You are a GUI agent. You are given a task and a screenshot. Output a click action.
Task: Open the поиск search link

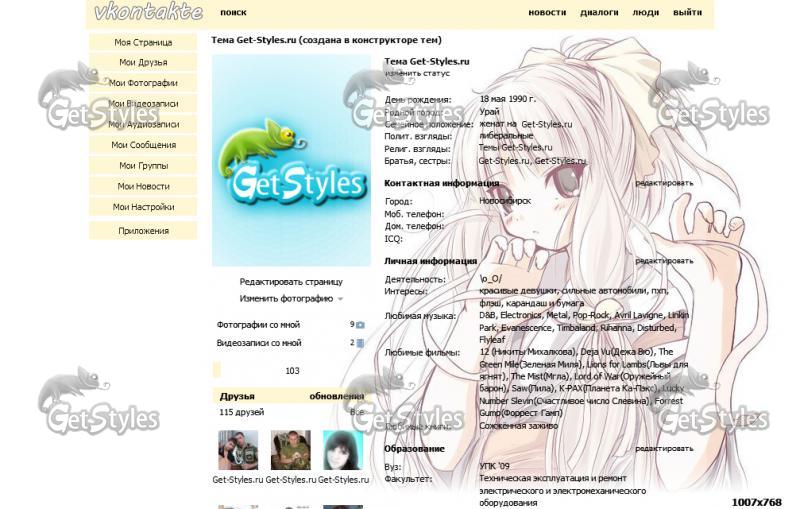[x=233, y=12]
